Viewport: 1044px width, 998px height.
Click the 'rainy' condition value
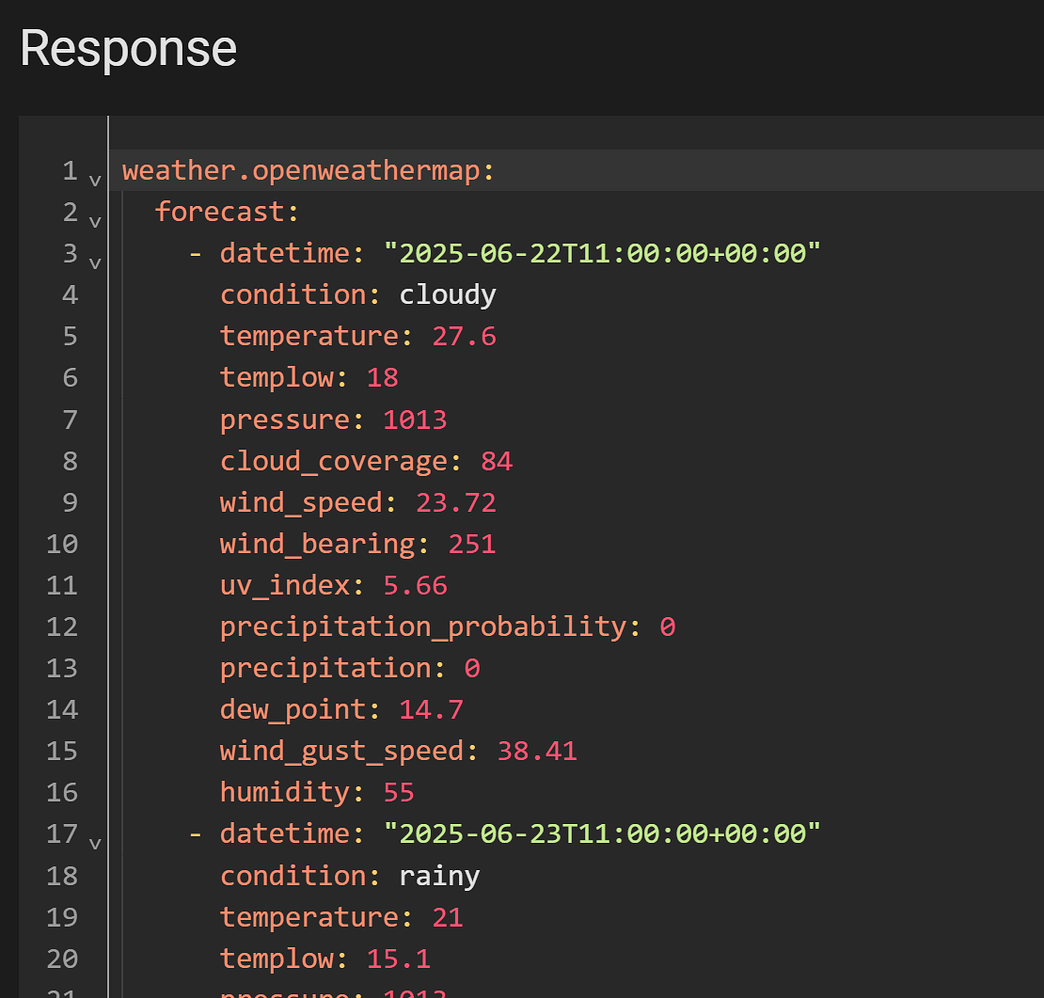point(439,876)
